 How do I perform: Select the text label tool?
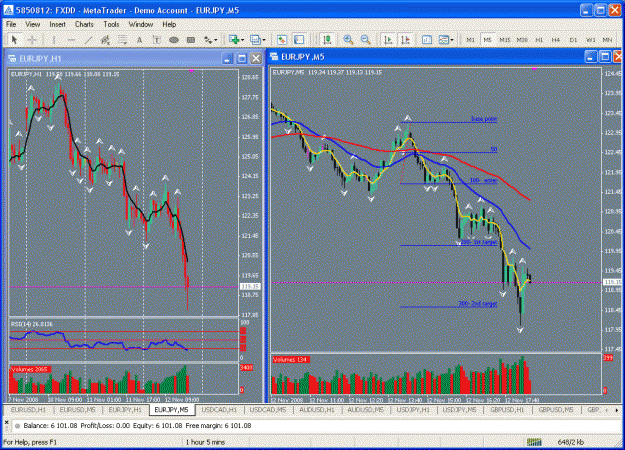click(x=156, y=39)
